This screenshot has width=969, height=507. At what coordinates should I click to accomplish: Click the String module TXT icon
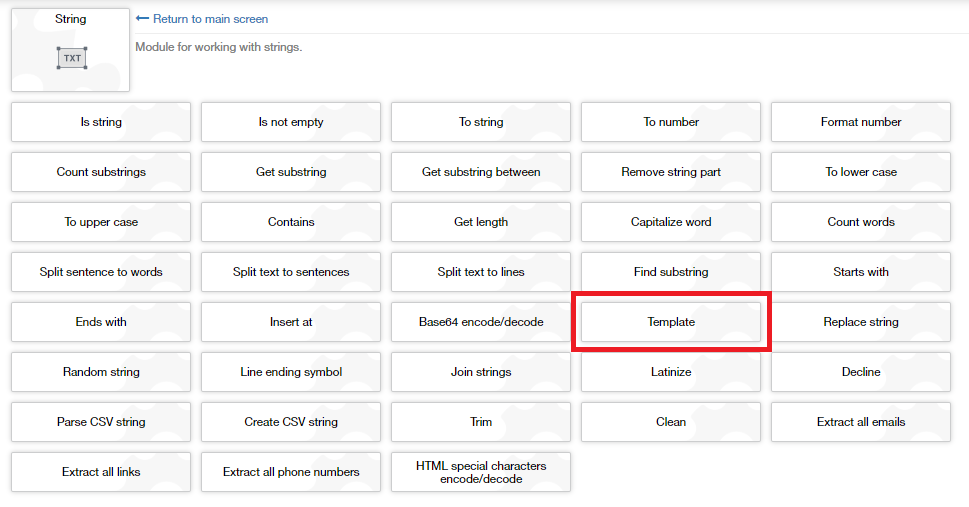point(71,58)
